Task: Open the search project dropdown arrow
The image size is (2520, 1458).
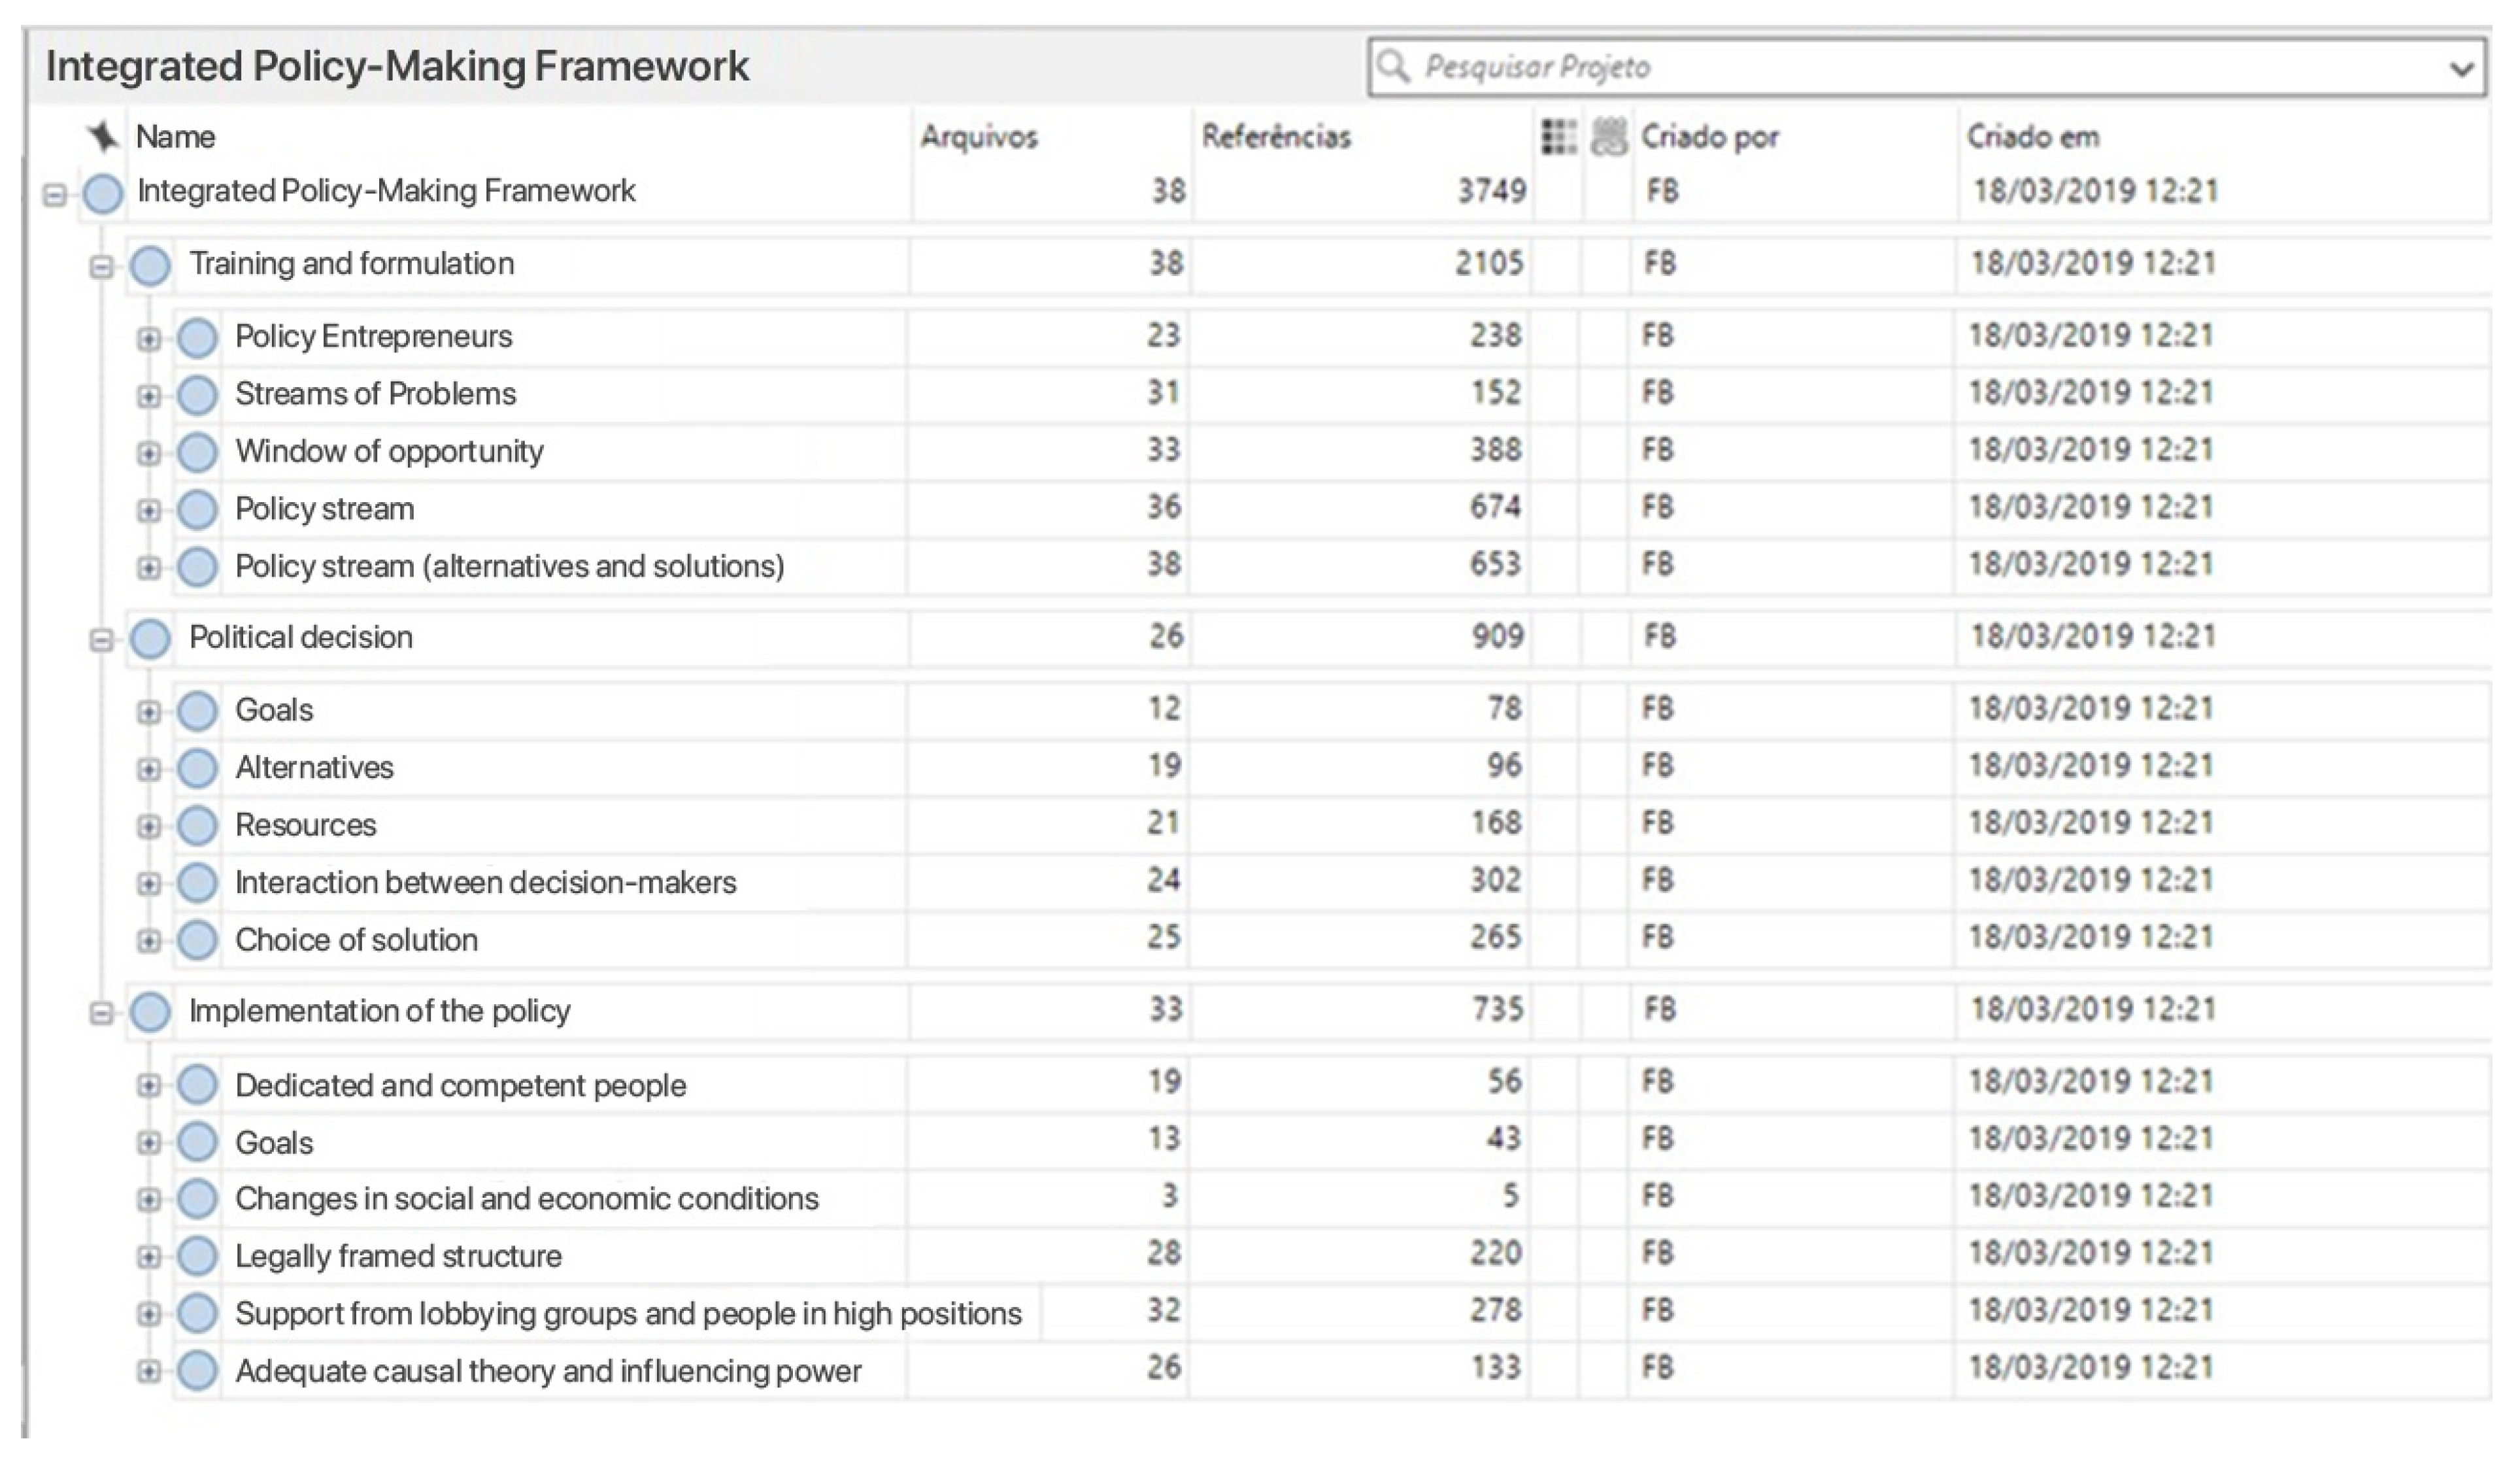Action: 2461,69
